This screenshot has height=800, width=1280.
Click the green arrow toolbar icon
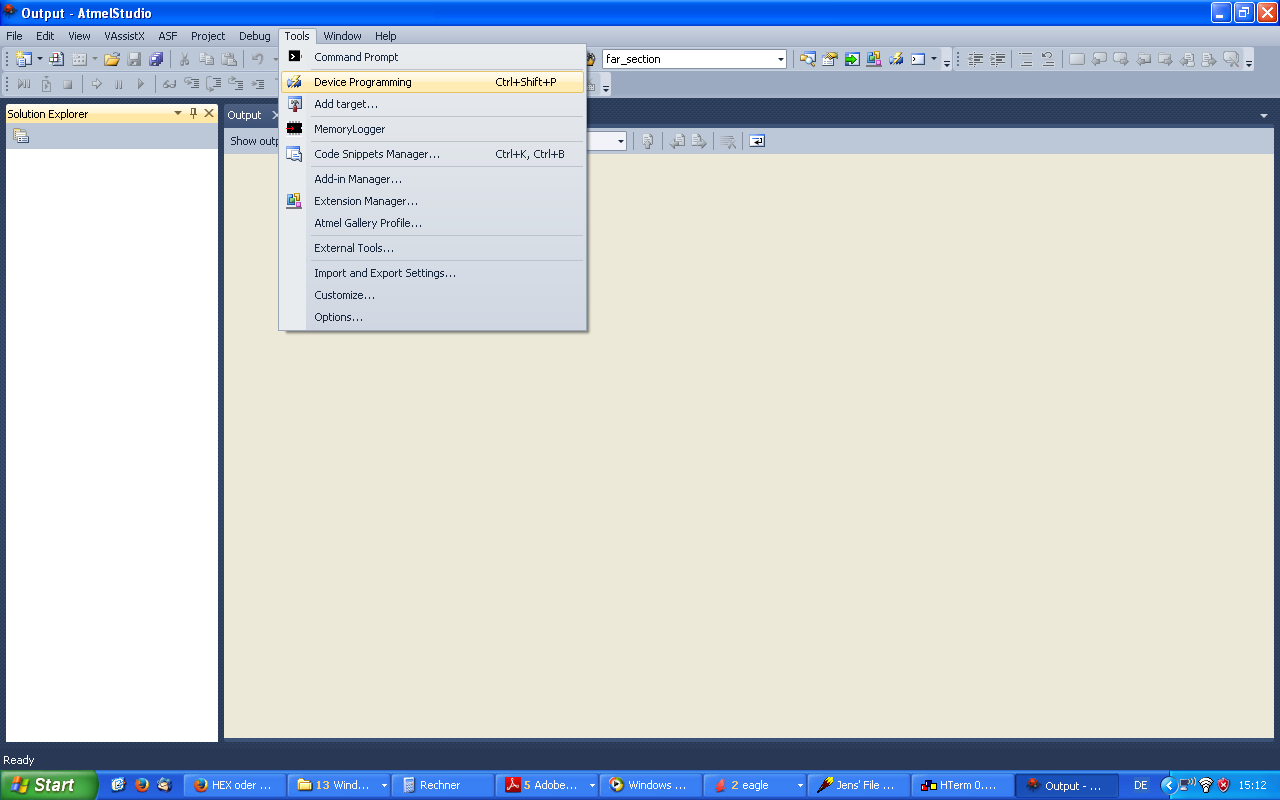851,59
